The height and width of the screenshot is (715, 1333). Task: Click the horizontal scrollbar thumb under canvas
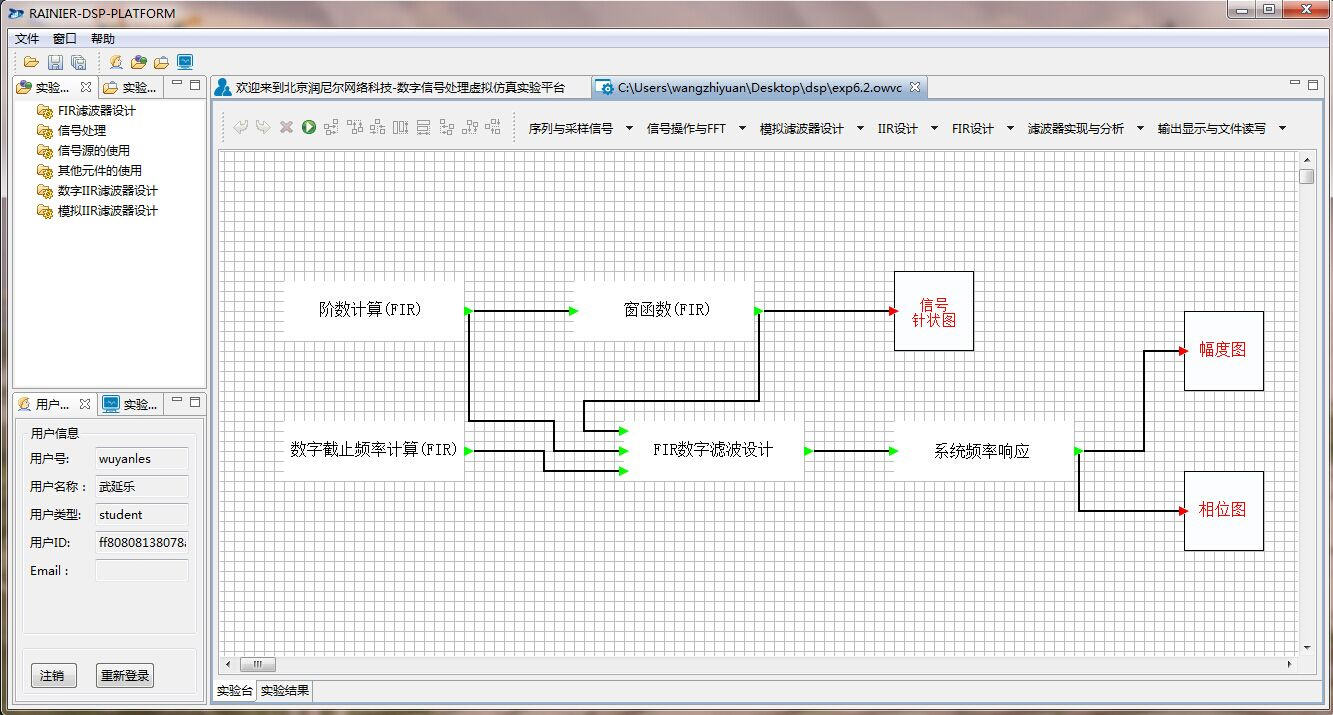[x=257, y=664]
